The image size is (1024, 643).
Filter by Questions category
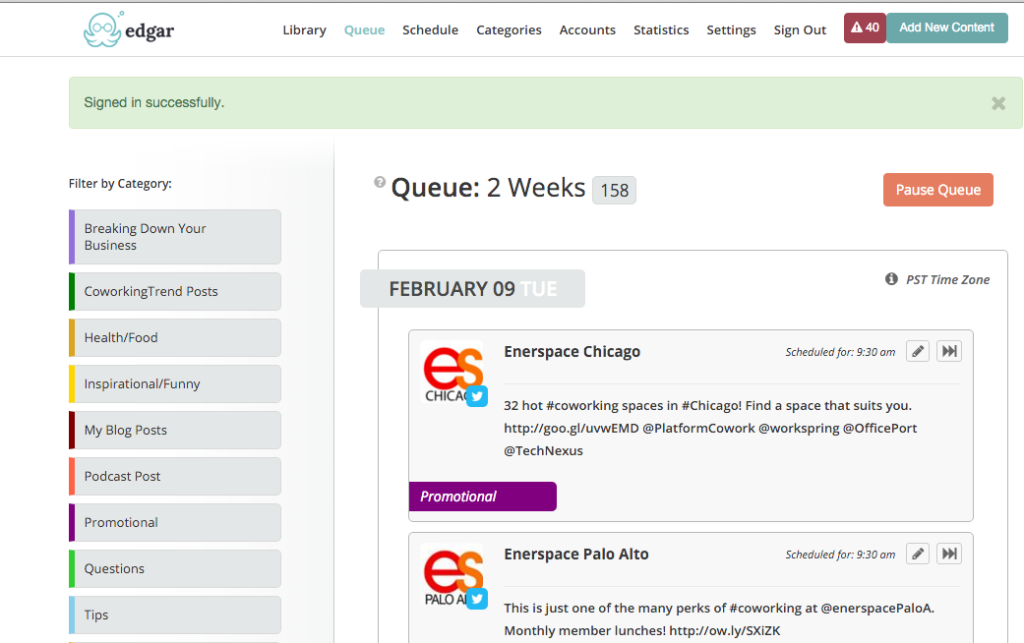tap(175, 569)
